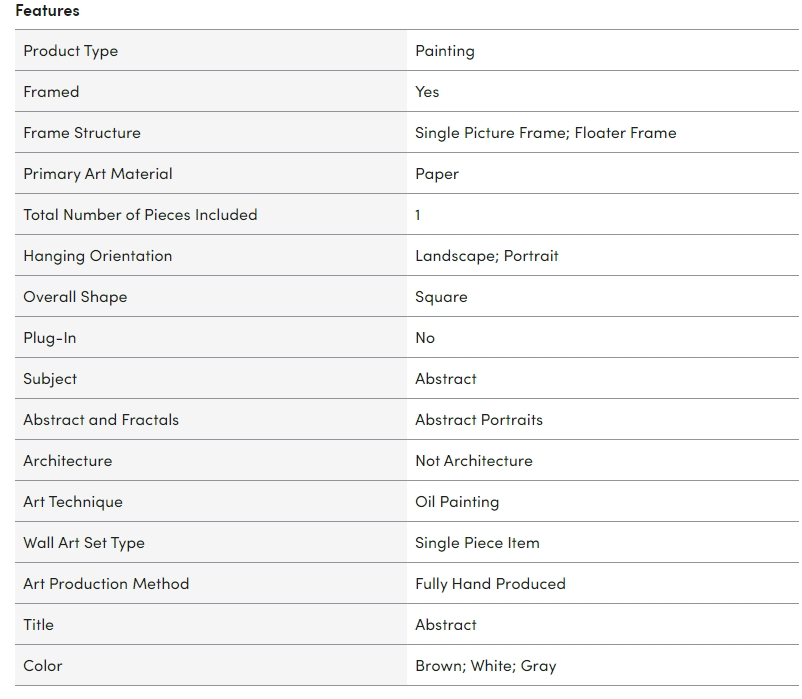Select the Product Type row label
This screenshot has height=699, width=802.
tap(71, 51)
